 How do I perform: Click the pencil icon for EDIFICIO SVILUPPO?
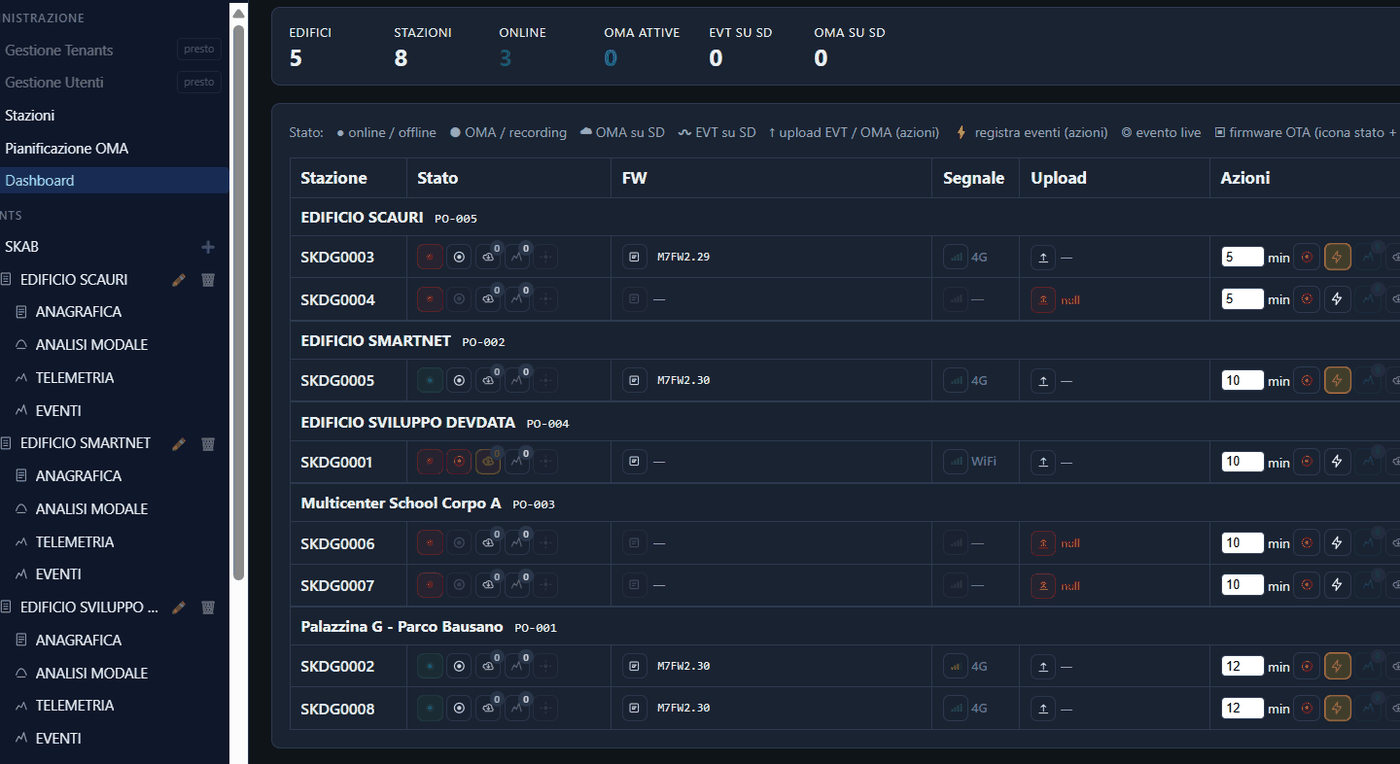[x=179, y=607]
